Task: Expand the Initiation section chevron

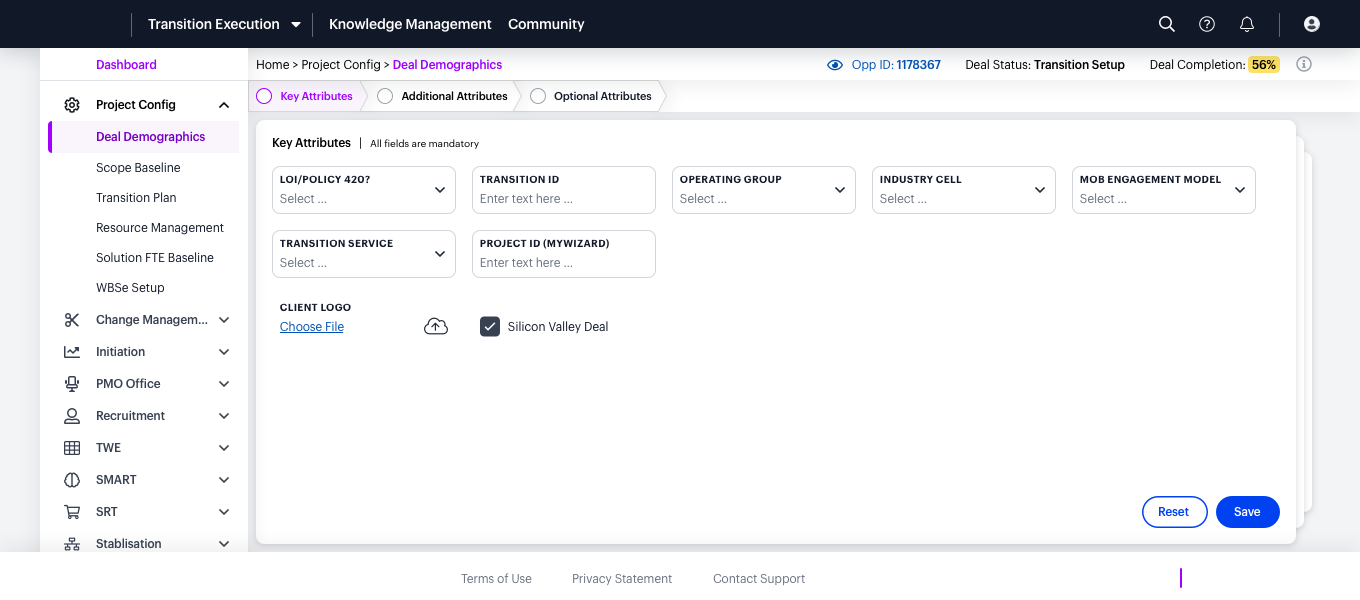Action: (x=224, y=352)
